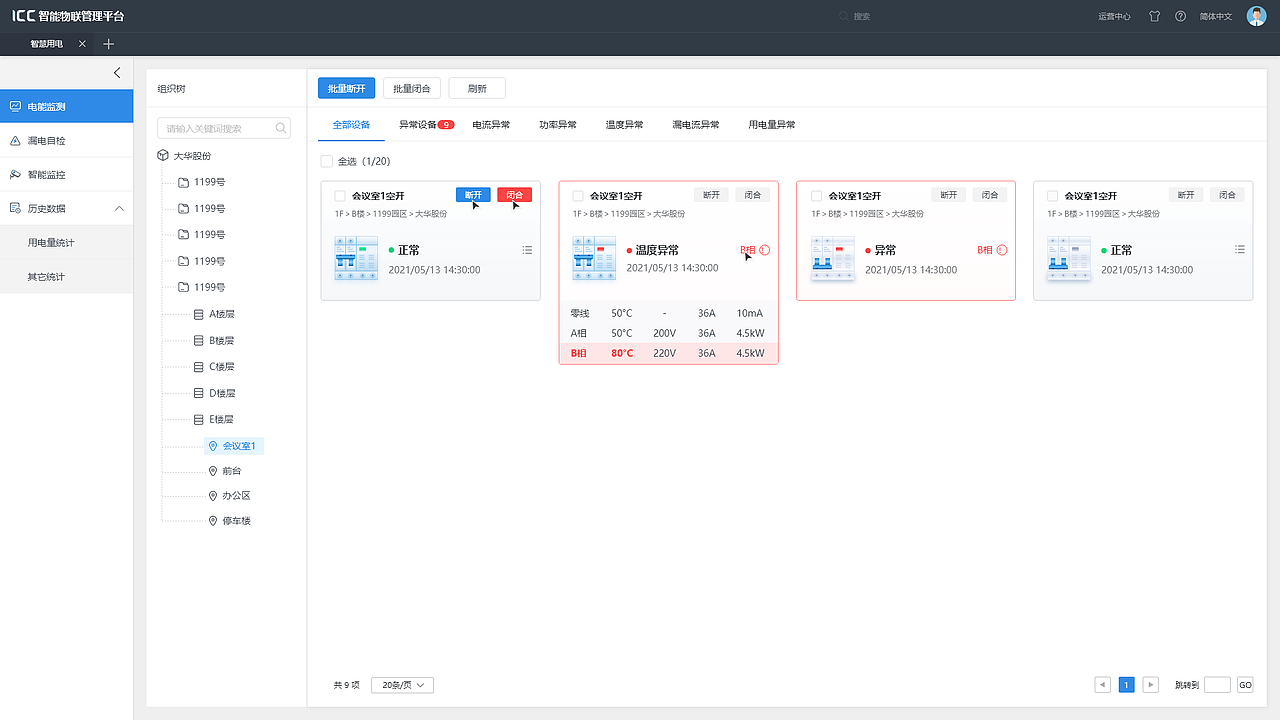Add a new tab with plus icon

coord(109,44)
